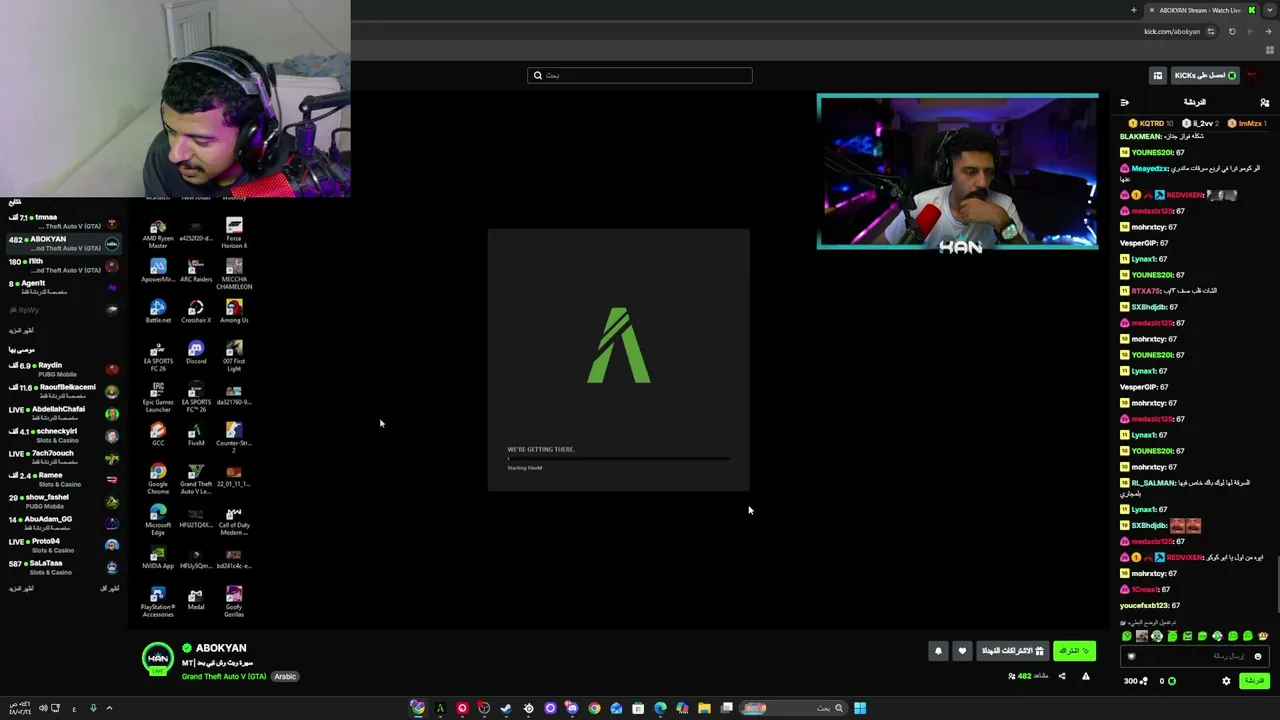This screenshot has height=720, width=1280.
Task: Expand more recommended channels below SaLaTaaa
Action: point(21,589)
